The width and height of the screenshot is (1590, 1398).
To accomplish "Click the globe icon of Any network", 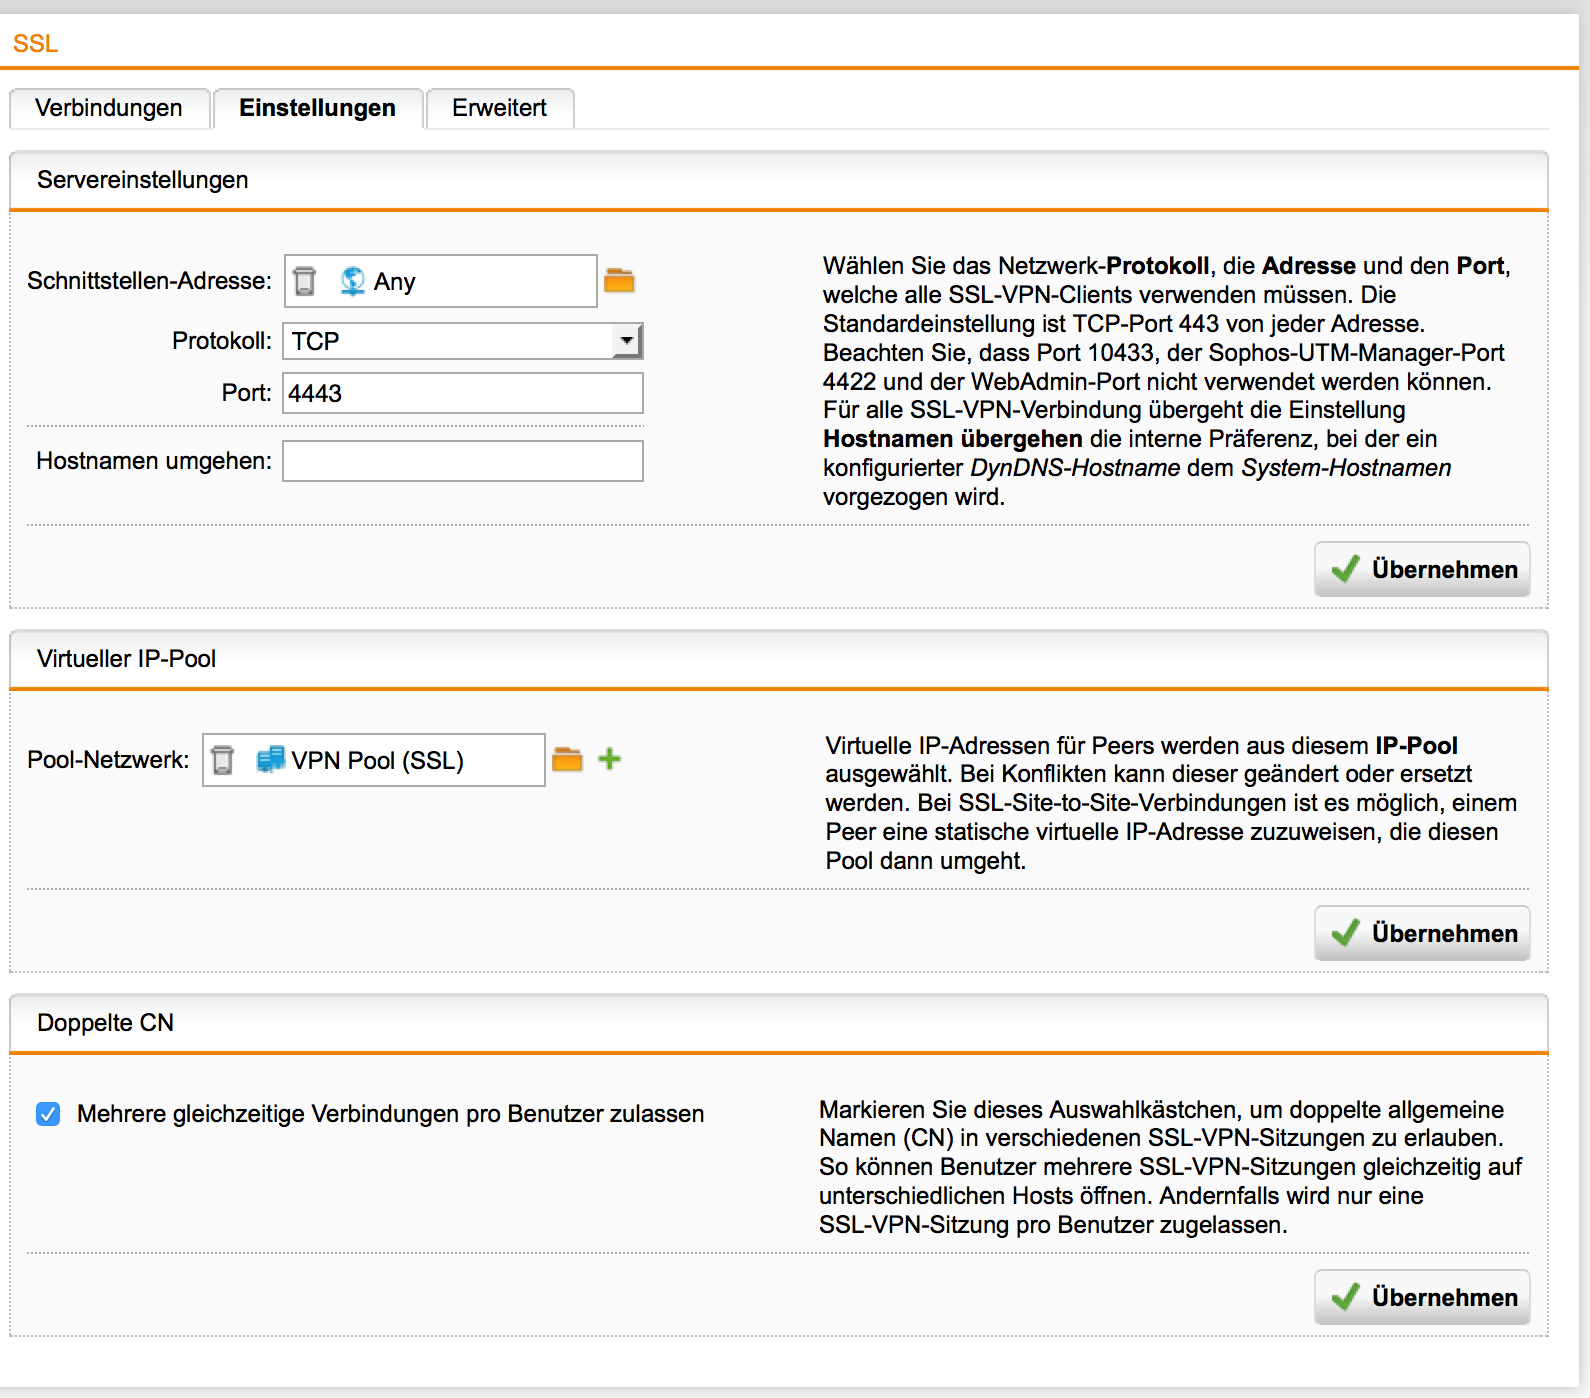I will [352, 281].
